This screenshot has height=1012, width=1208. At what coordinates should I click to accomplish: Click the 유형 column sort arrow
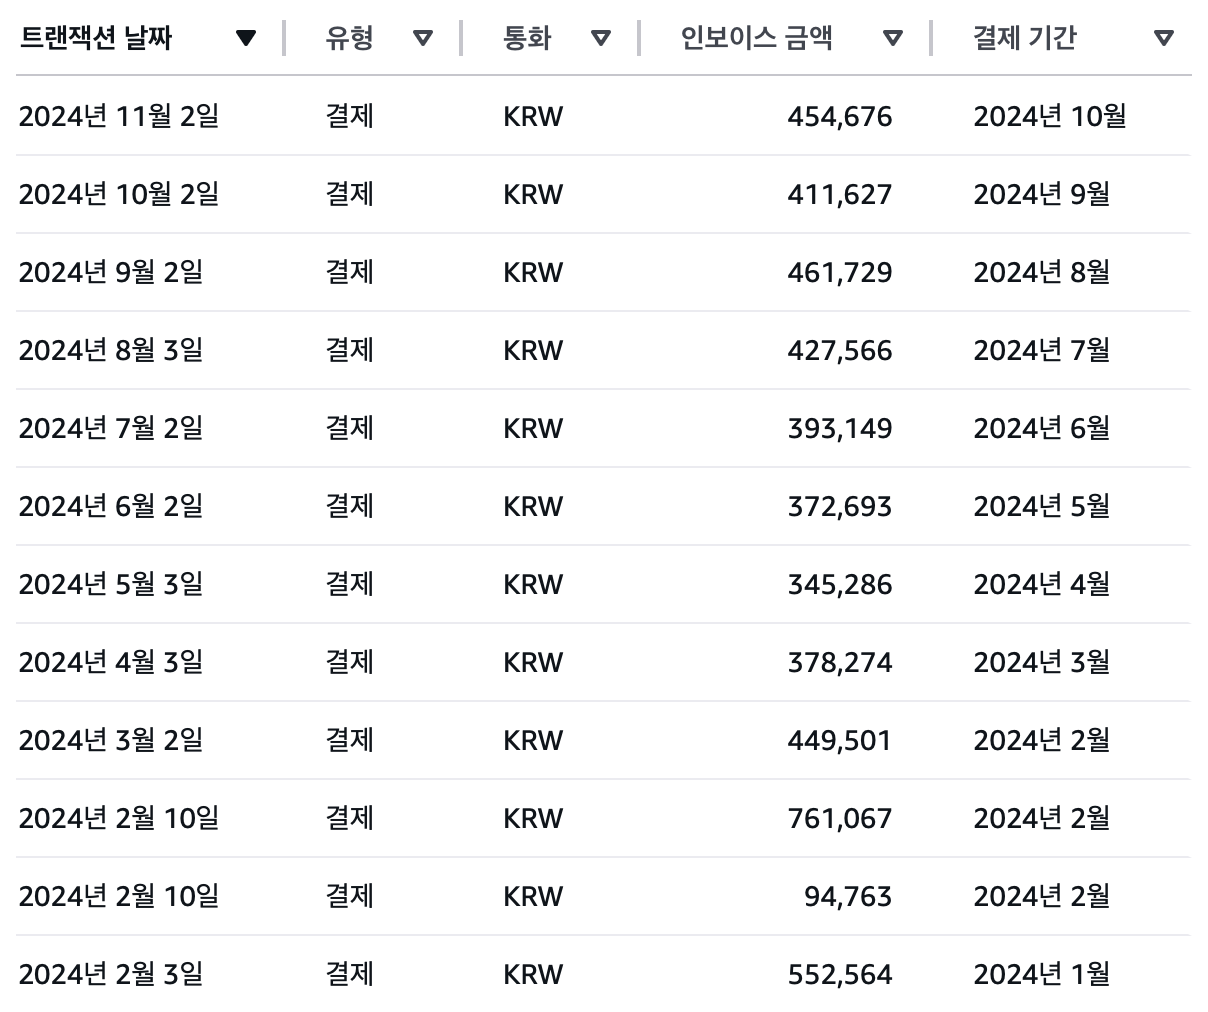click(x=423, y=39)
